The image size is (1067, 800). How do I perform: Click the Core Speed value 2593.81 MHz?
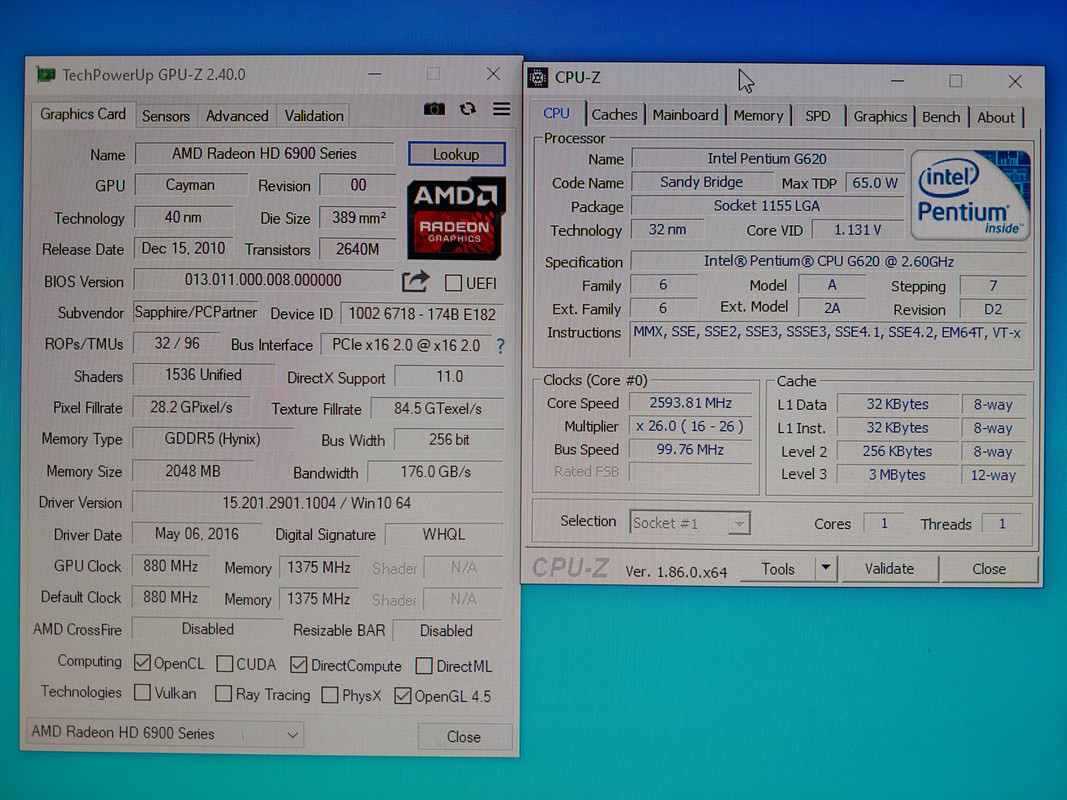[690, 403]
